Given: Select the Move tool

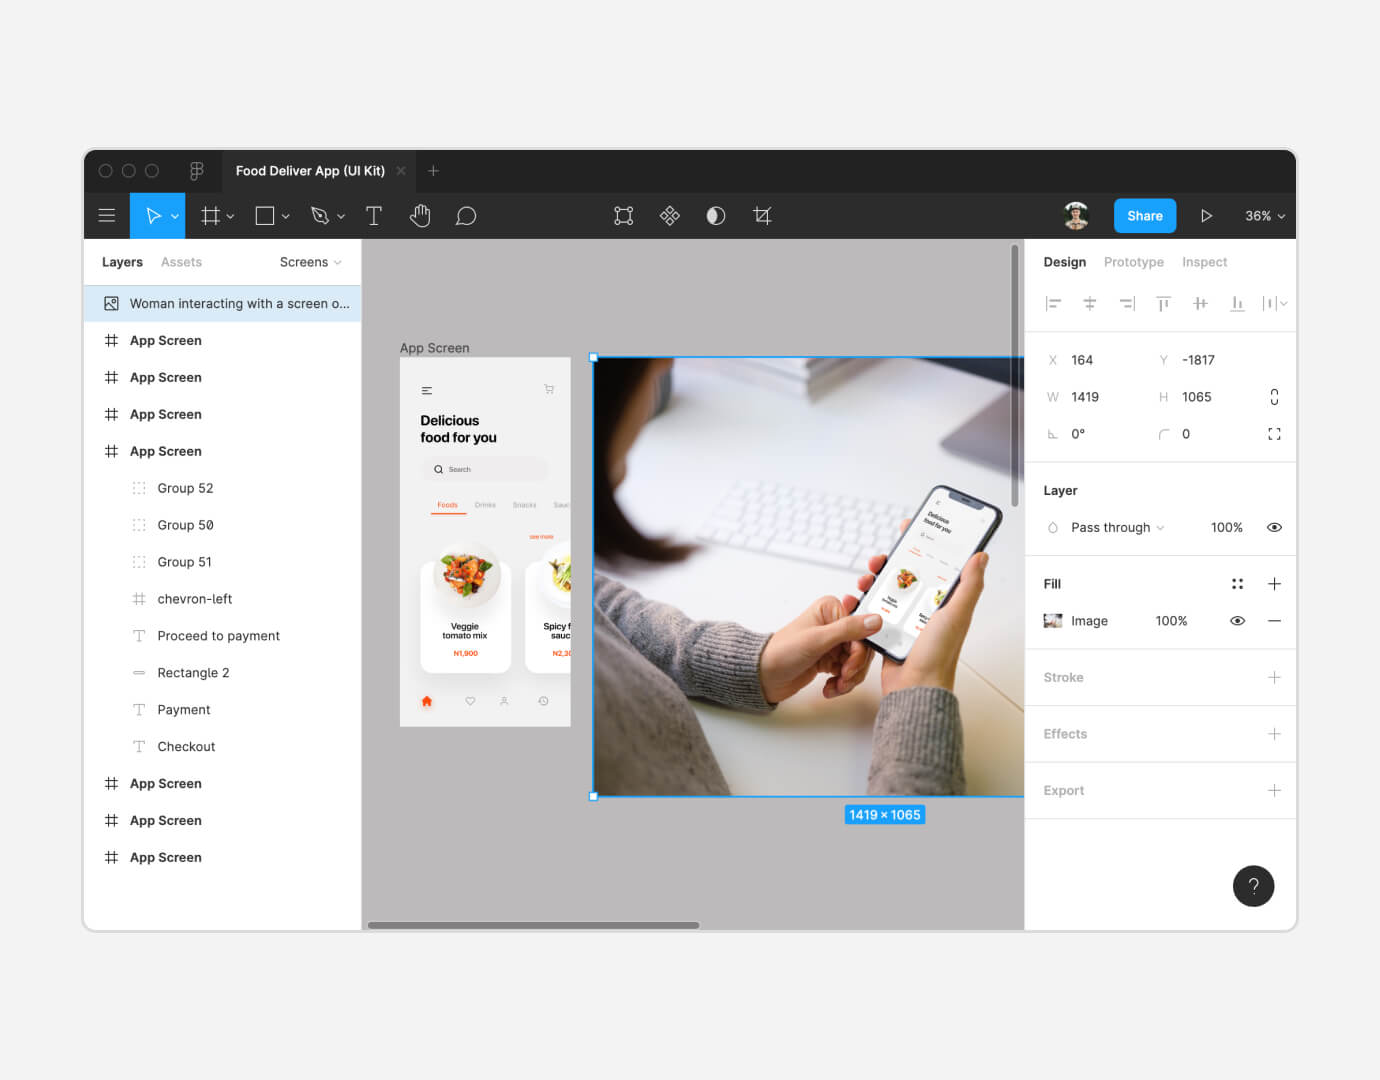Looking at the screenshot, I should point(153,215).
